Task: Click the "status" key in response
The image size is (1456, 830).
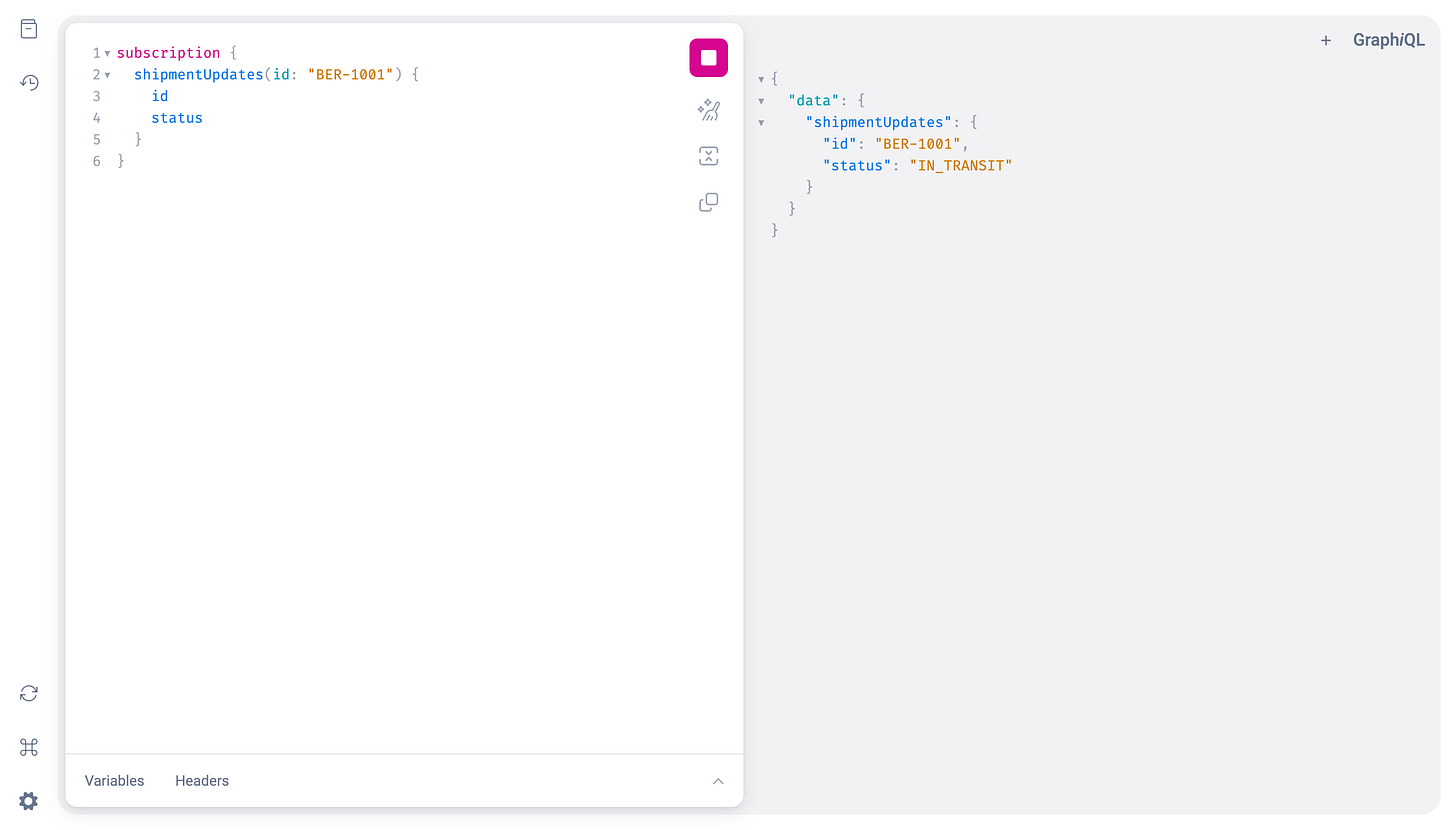Action: (857, 166)
